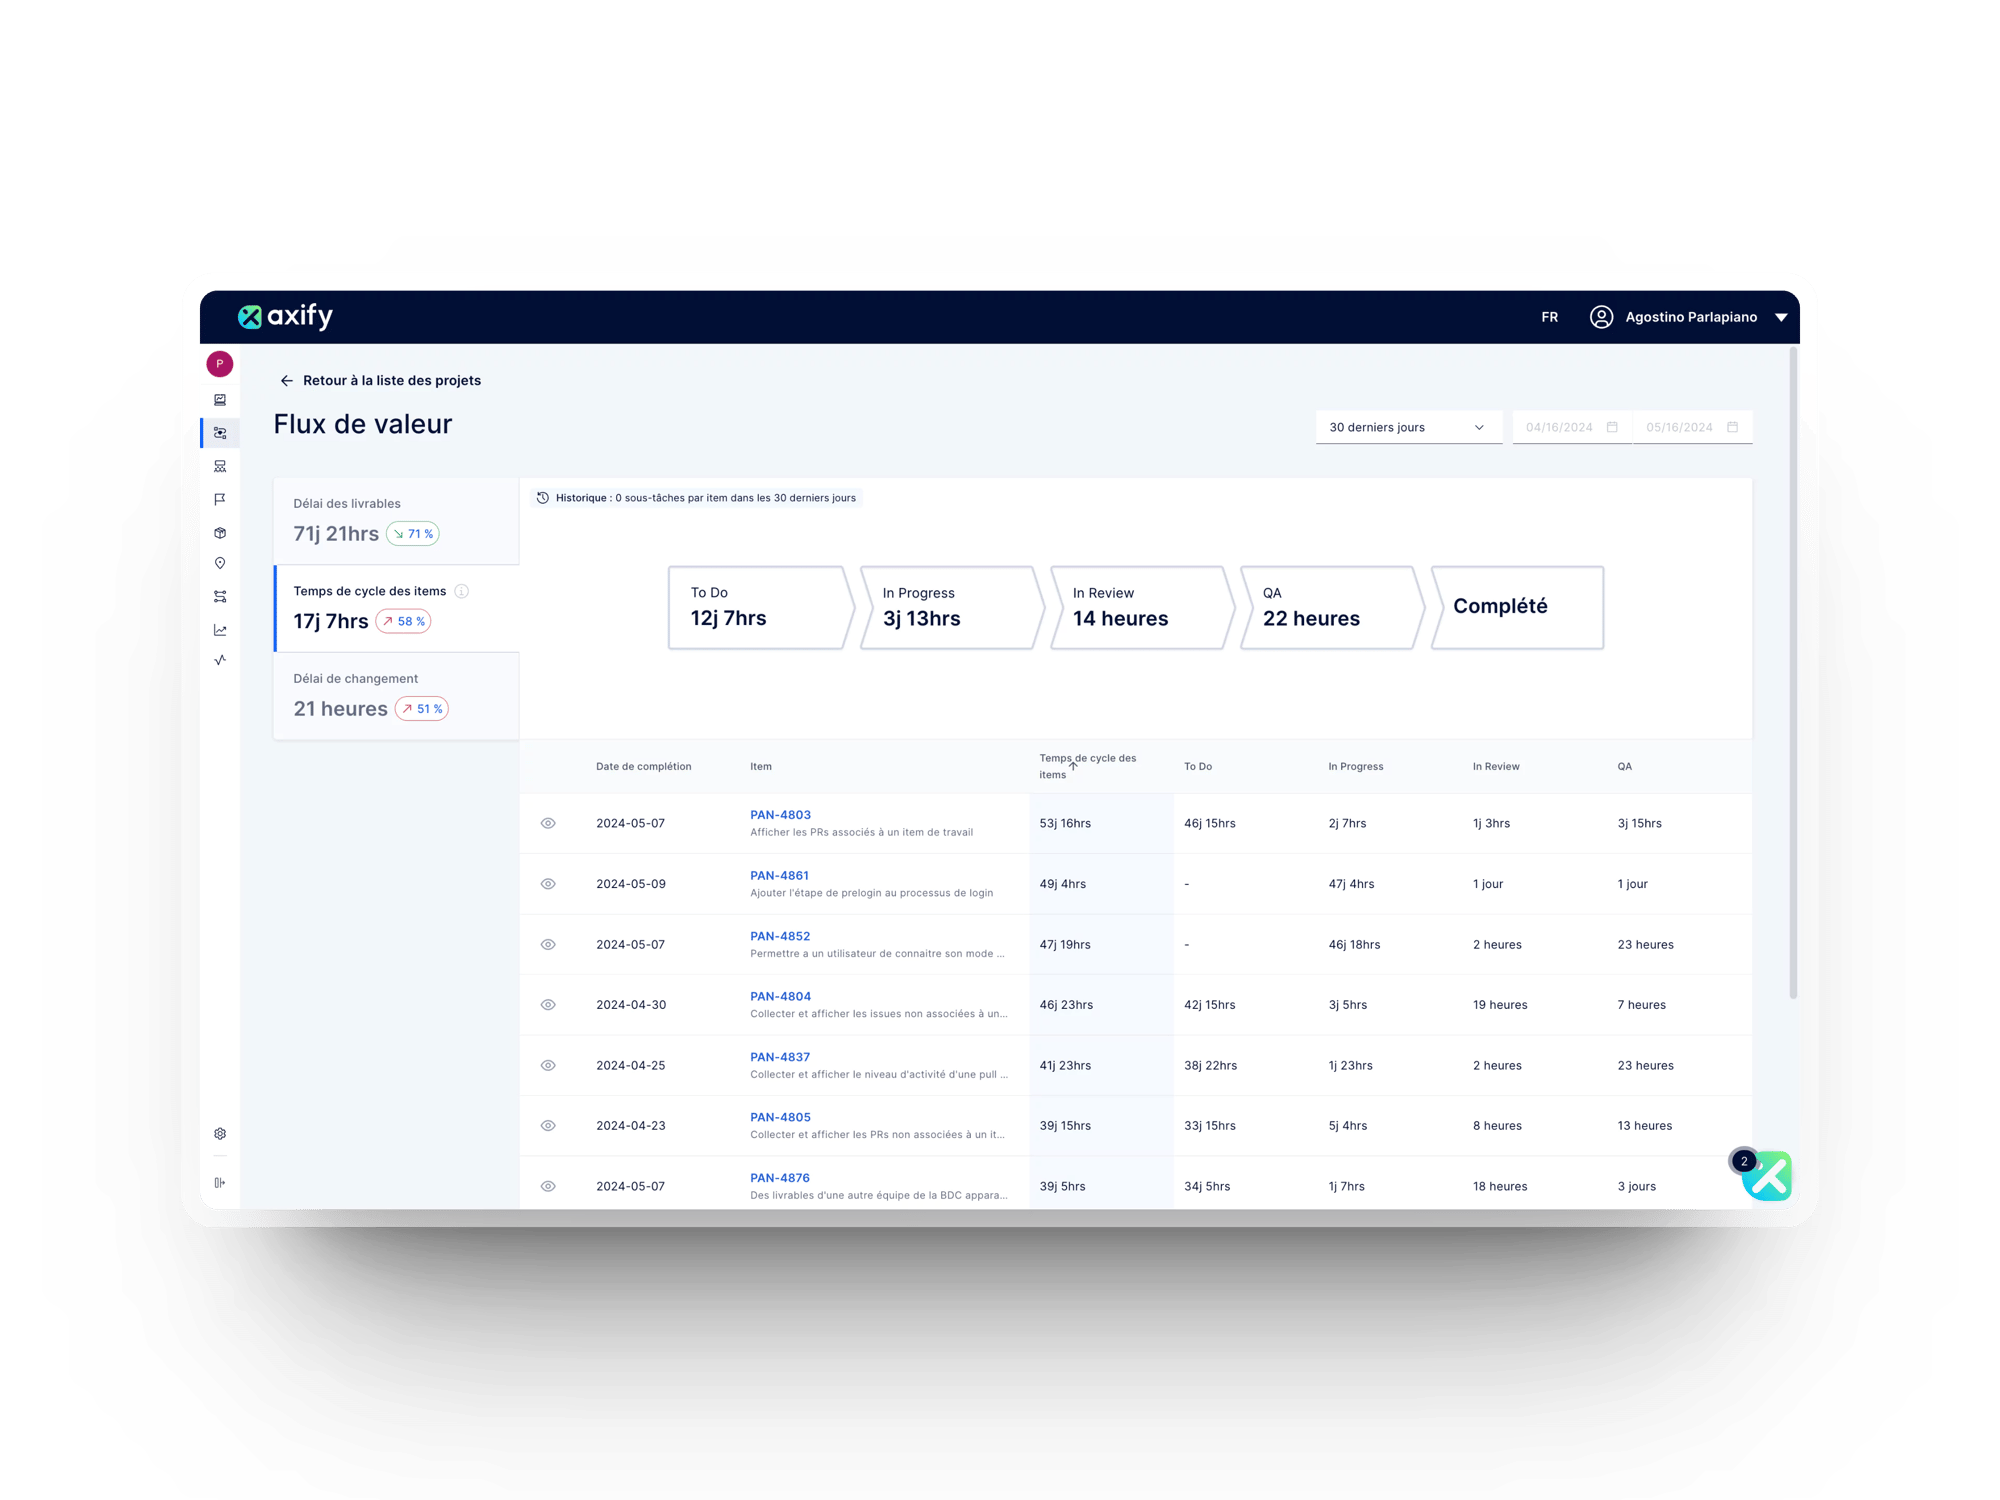Open the 30 derniers jours dropdown
The width and height of the screenshot is (2000, 1500).
[1408, 427]
